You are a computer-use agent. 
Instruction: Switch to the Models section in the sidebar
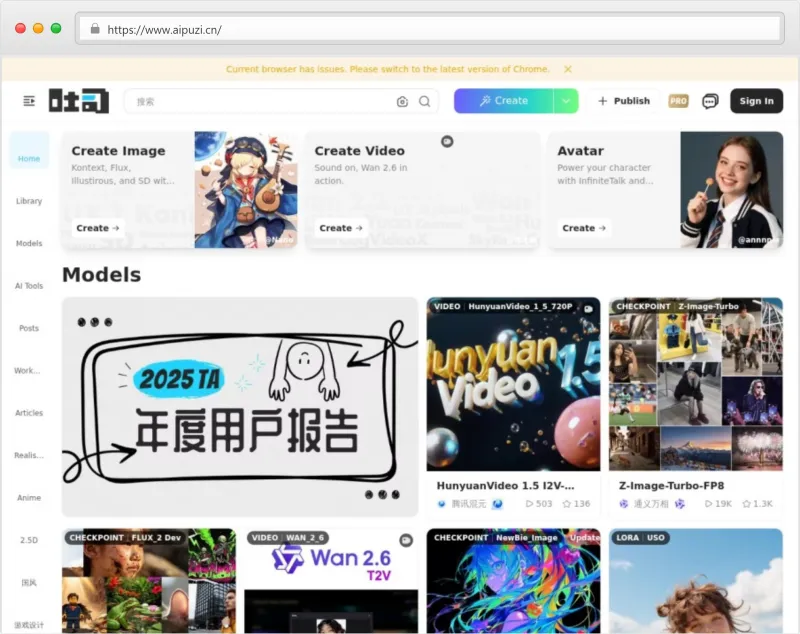click(x=28, y=243)
